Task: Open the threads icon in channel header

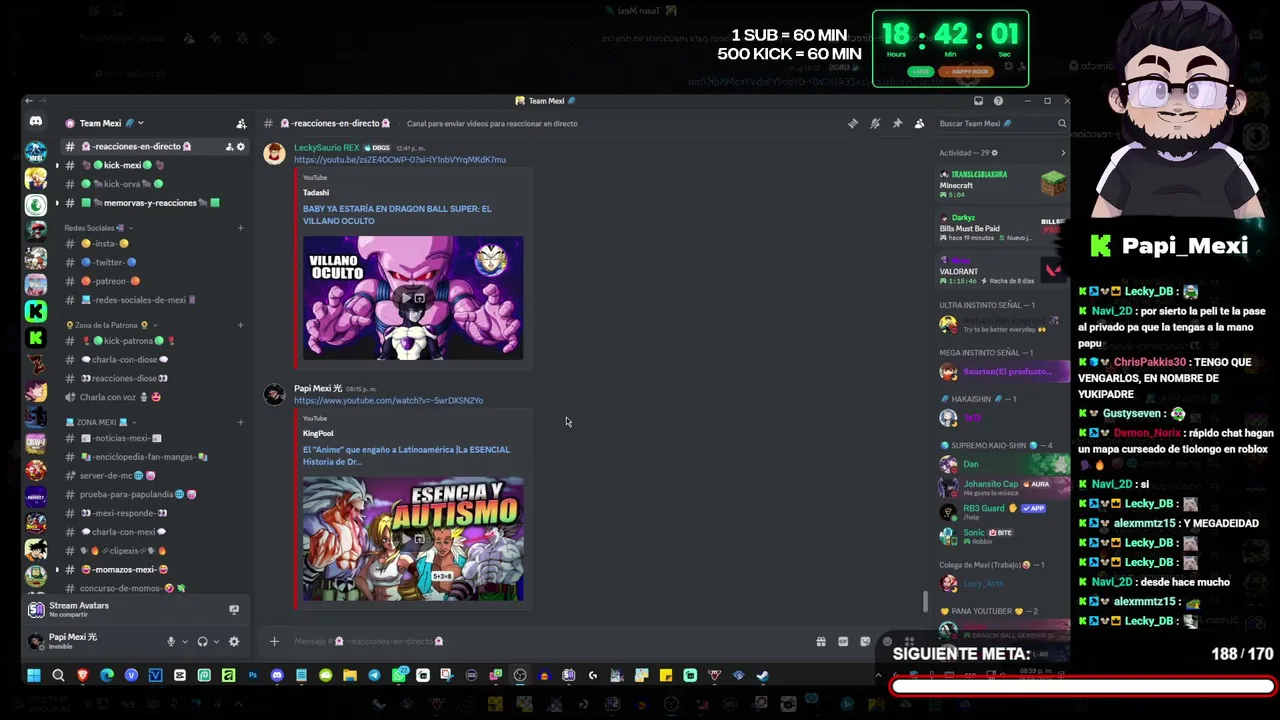Action: click(x=853, y=124)
